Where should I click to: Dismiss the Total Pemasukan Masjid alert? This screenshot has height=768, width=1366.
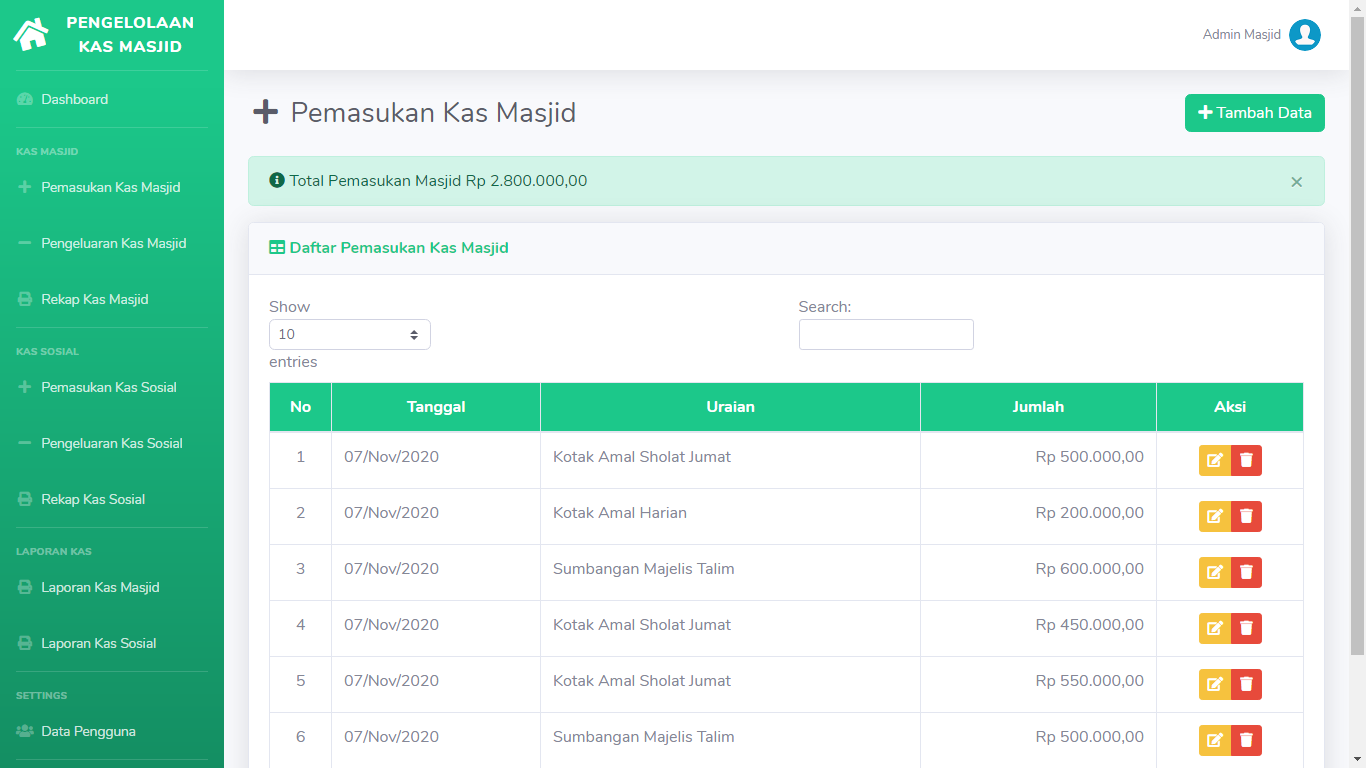click(x=1296, y=182)
